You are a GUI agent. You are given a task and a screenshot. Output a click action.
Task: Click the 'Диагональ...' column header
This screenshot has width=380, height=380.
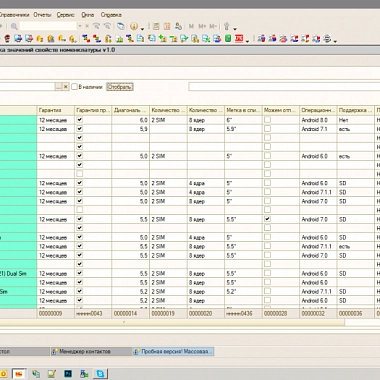[130, 110]
